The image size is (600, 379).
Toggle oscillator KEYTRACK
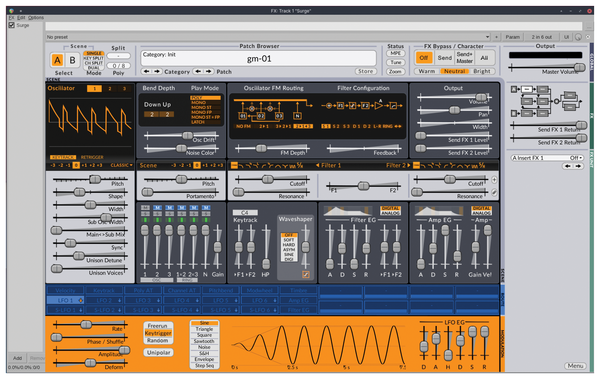pos(63,157)
